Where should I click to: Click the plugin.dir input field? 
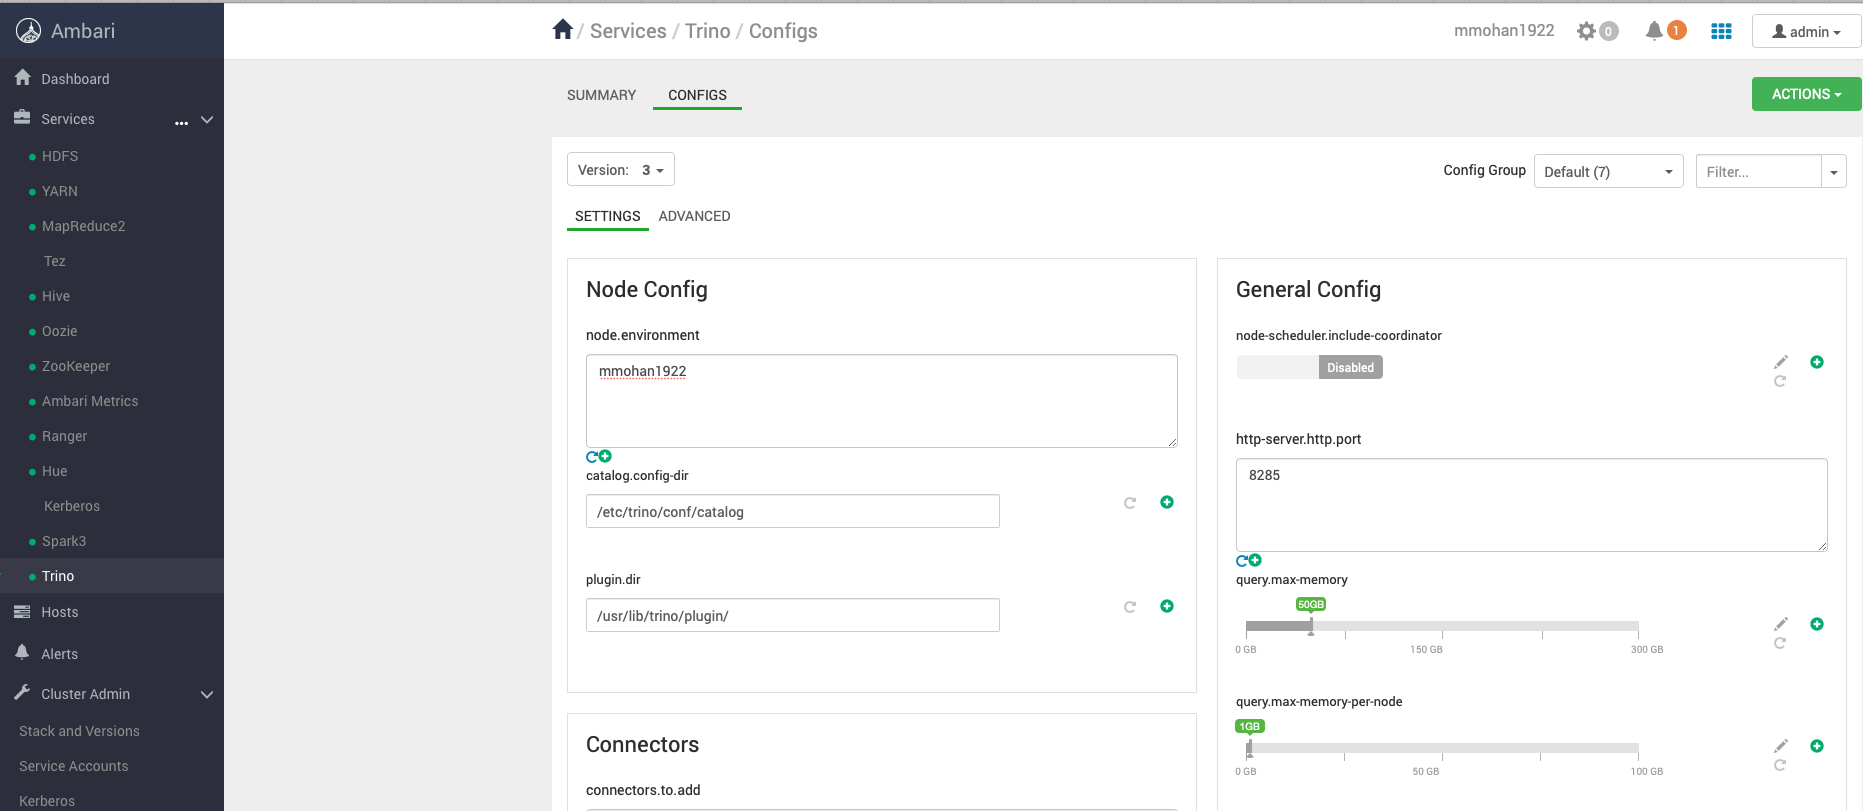793,615
